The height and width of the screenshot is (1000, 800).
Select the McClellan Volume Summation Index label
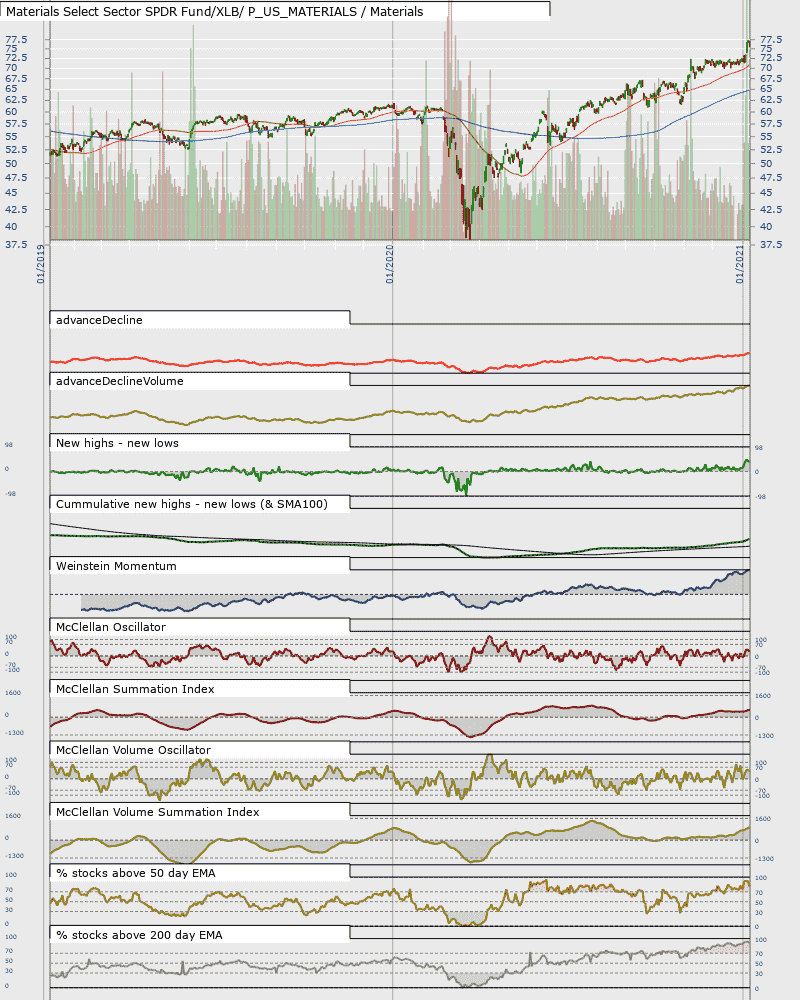pos(158,812)
